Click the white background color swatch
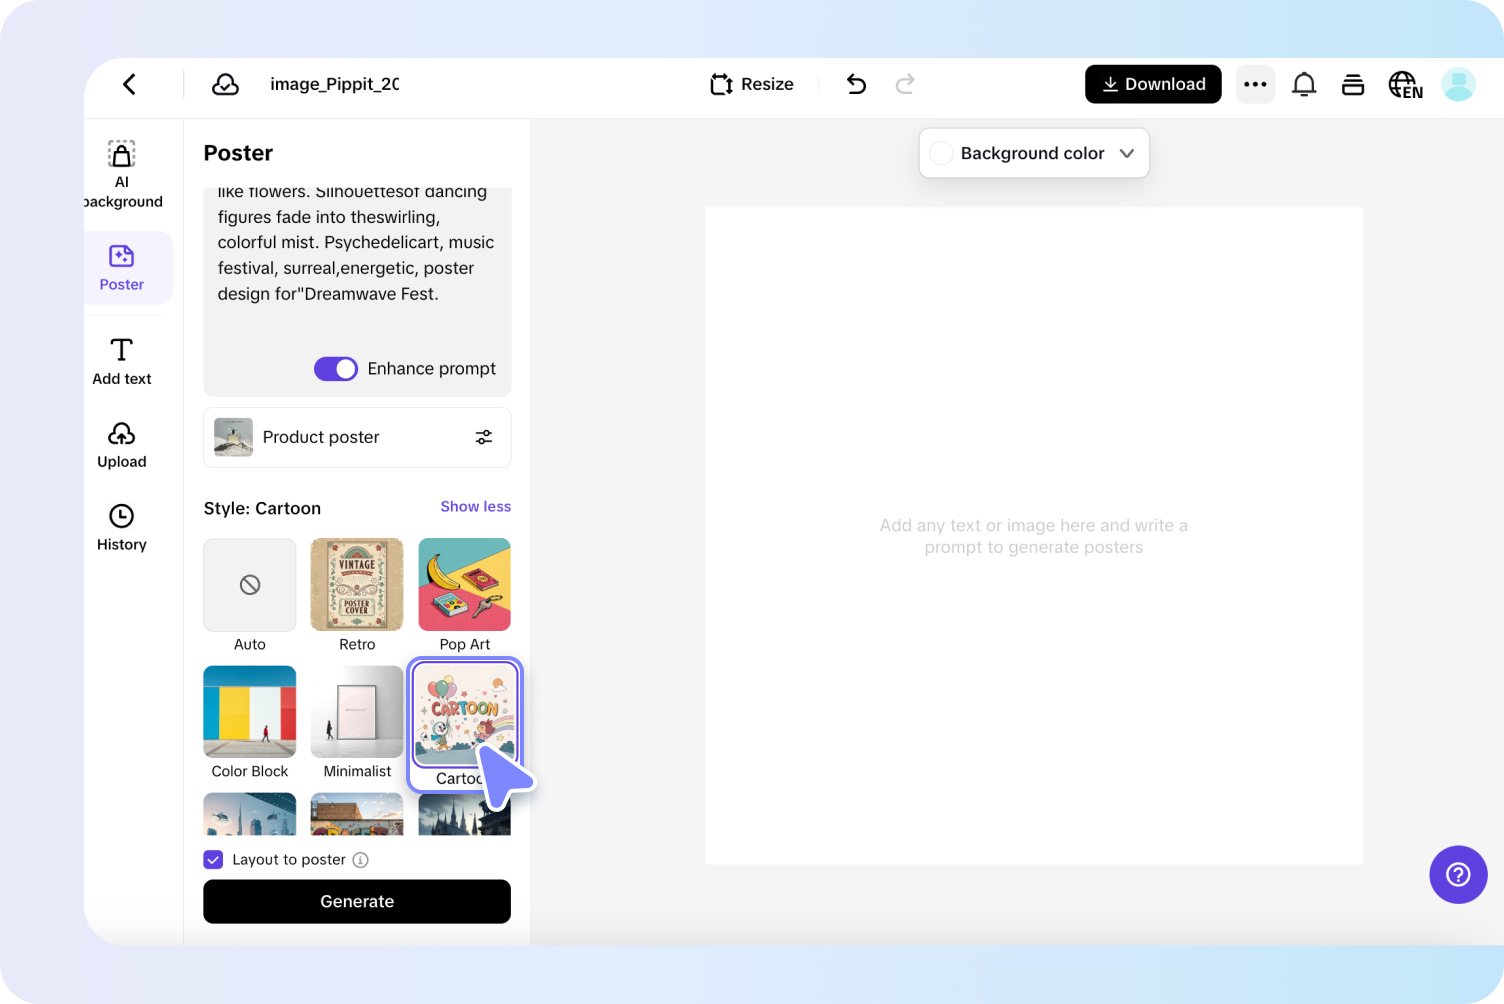1504x1004 pixels. pyautogui.click(x=940, y=153)
